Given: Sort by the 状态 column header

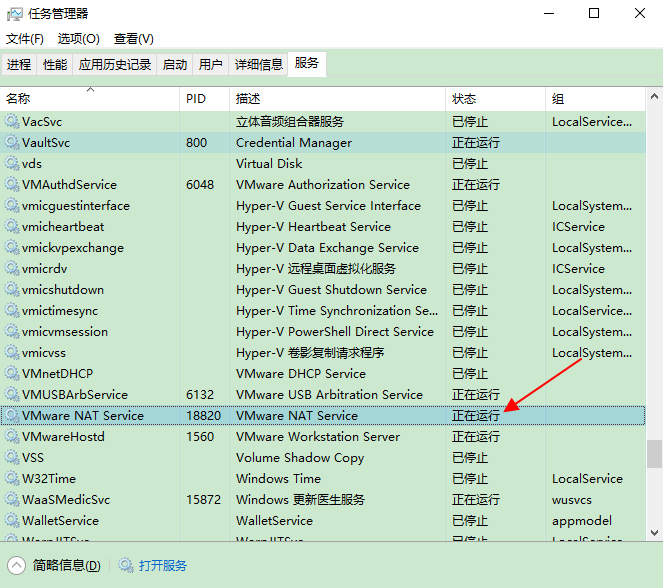Looking at the screenshot, I should tap(495, 98).
